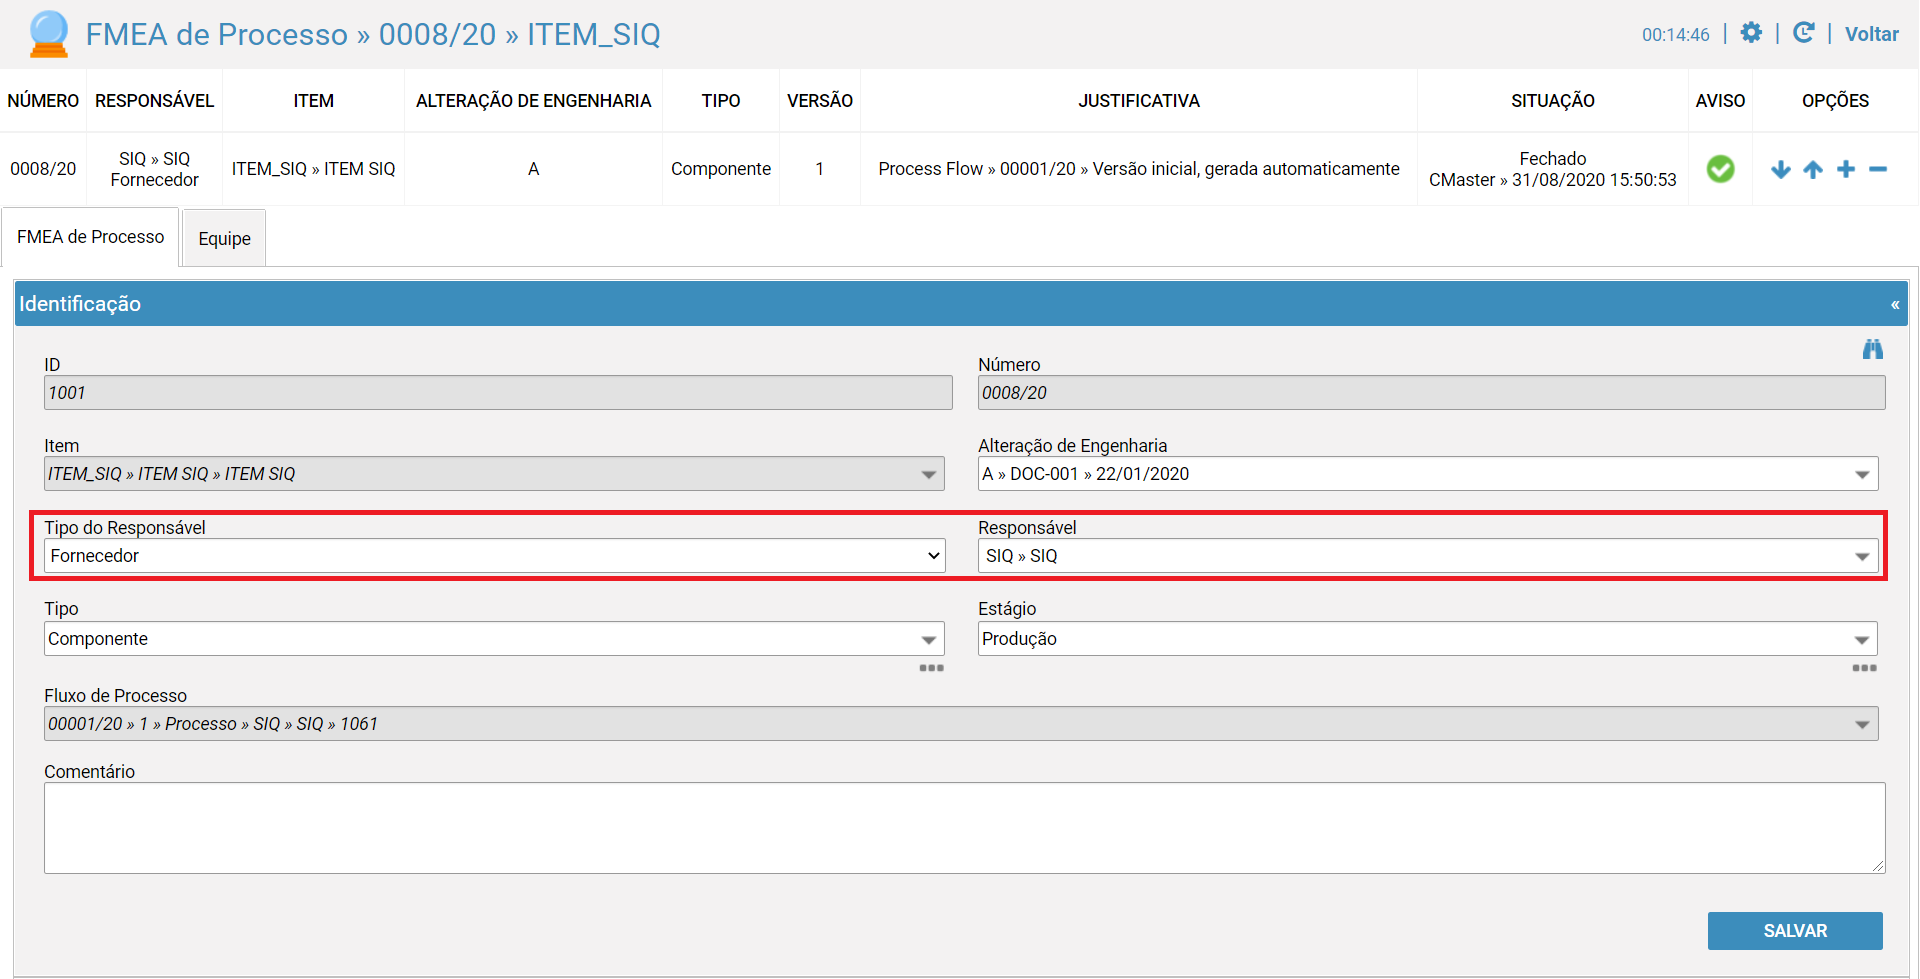The height and width of the screenshot is (979, 1920).
Task: Collapse the Identificação panel
Action: [1895, 305]
